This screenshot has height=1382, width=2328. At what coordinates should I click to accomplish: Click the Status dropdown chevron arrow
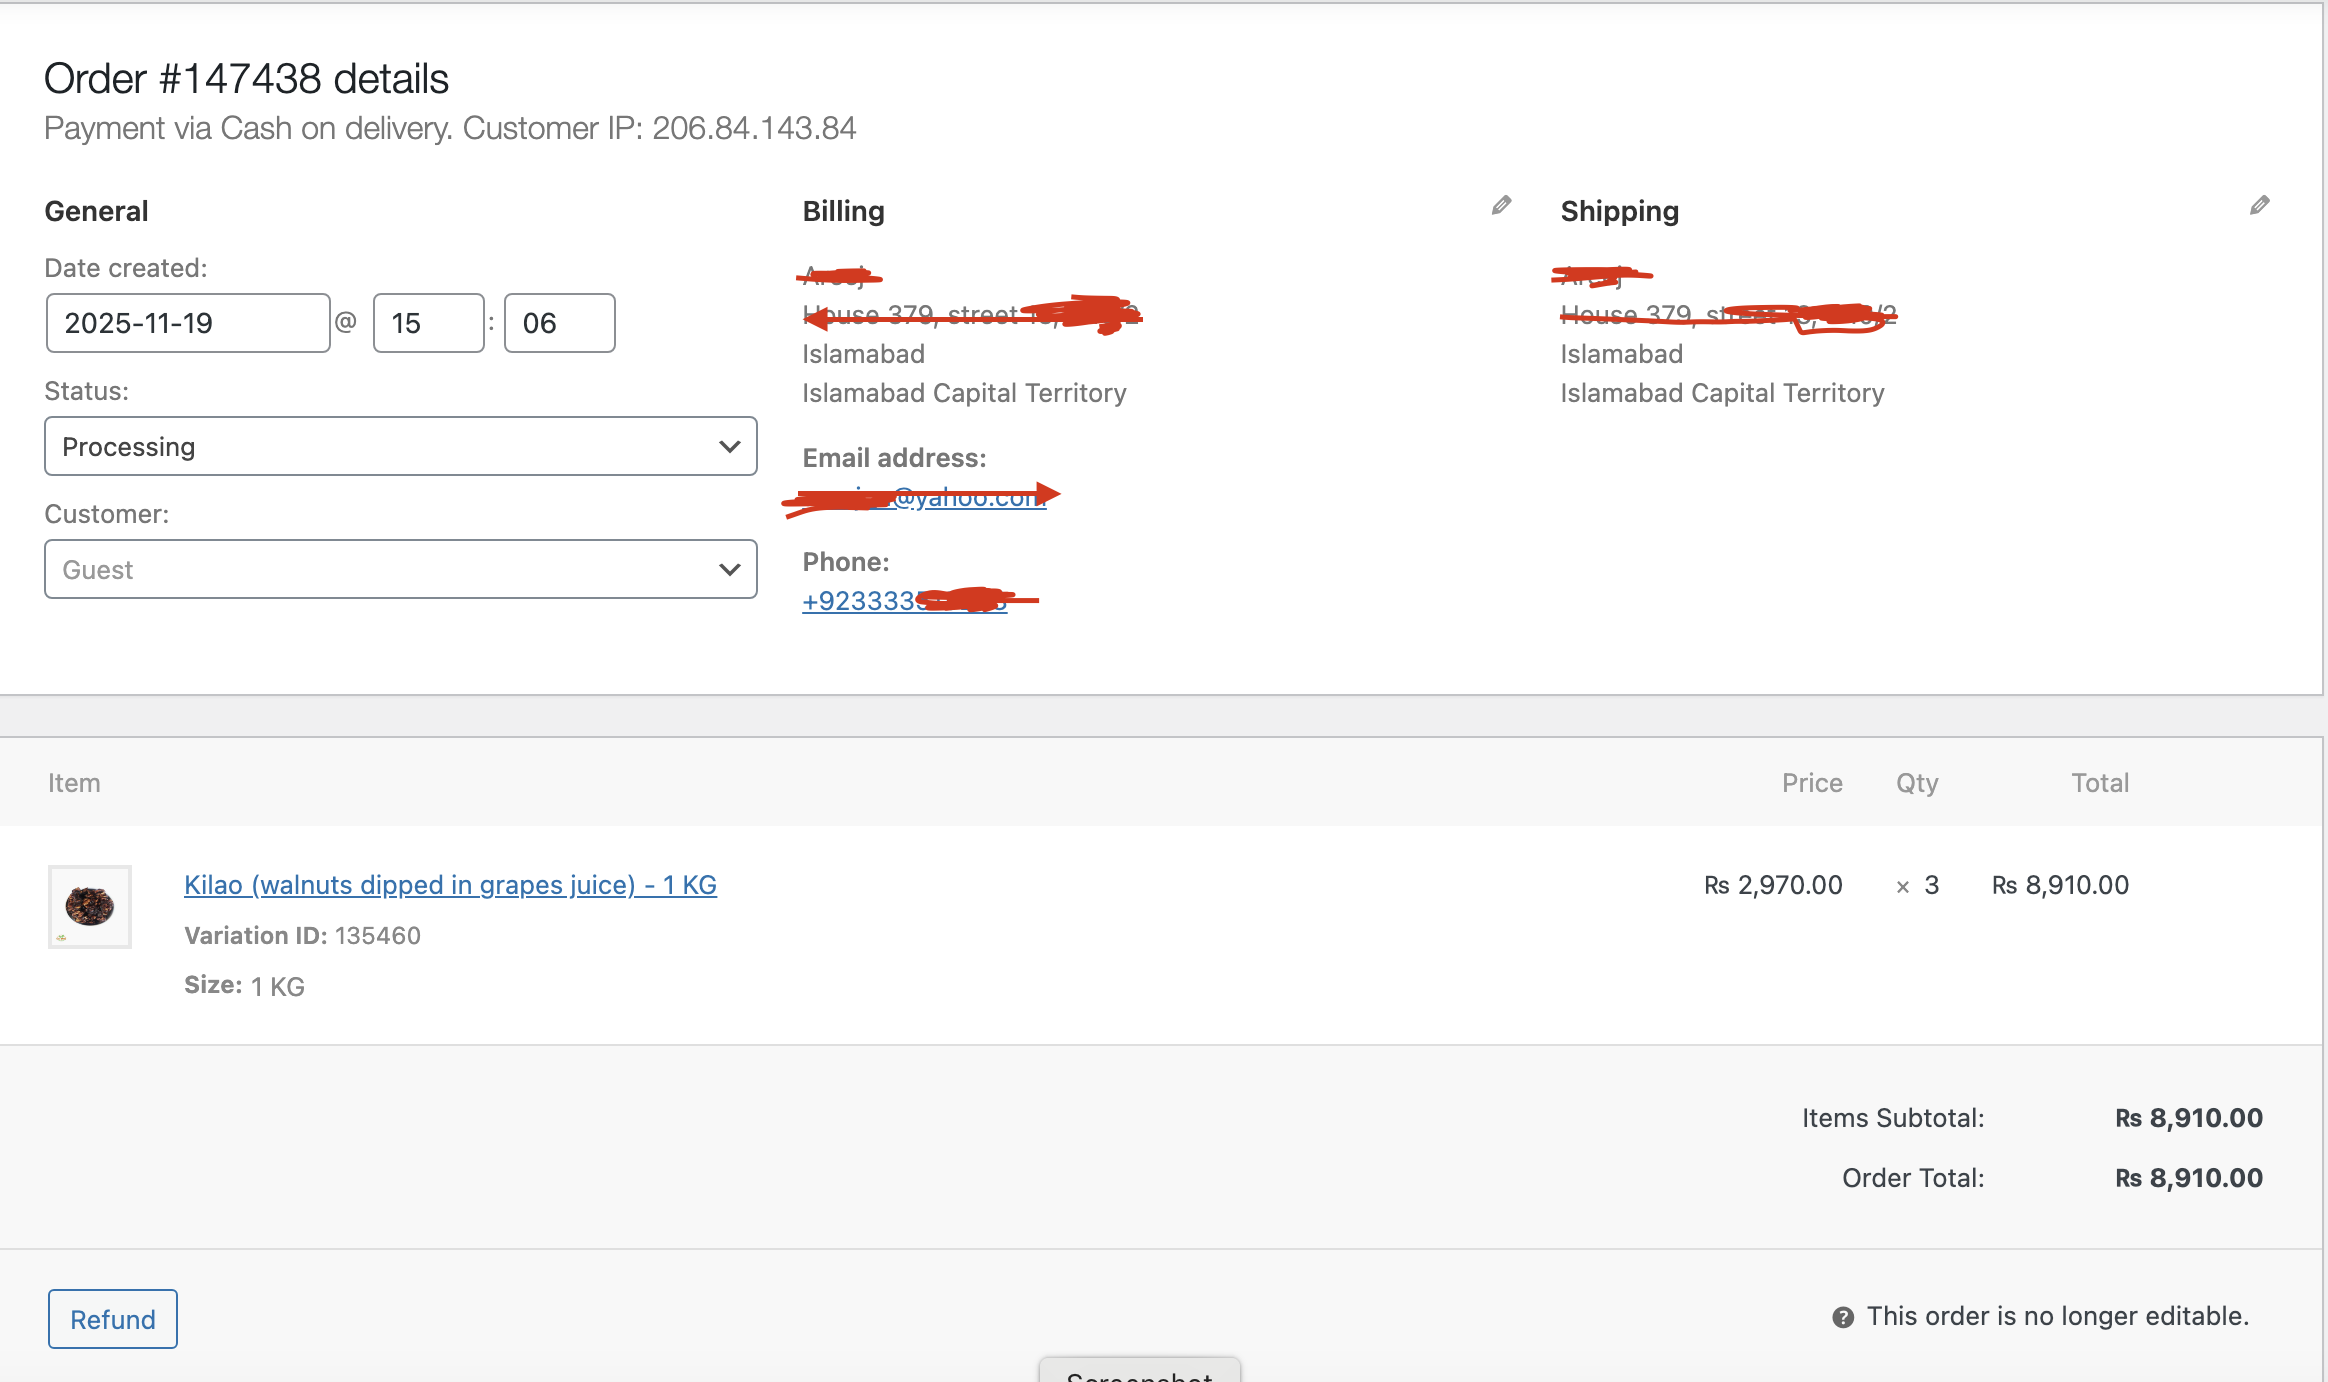pyautogui.click(x=729, y=446)
